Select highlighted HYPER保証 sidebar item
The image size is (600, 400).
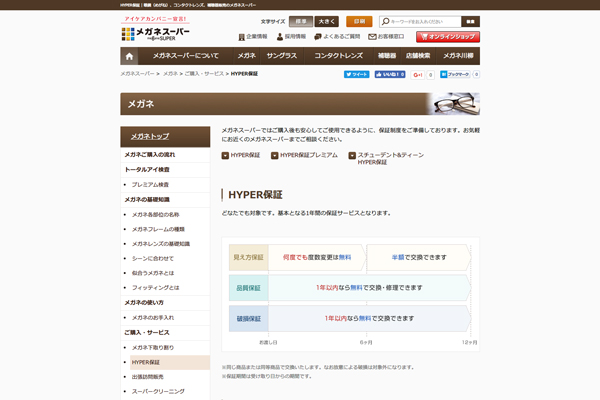click(x=170, y=362)
